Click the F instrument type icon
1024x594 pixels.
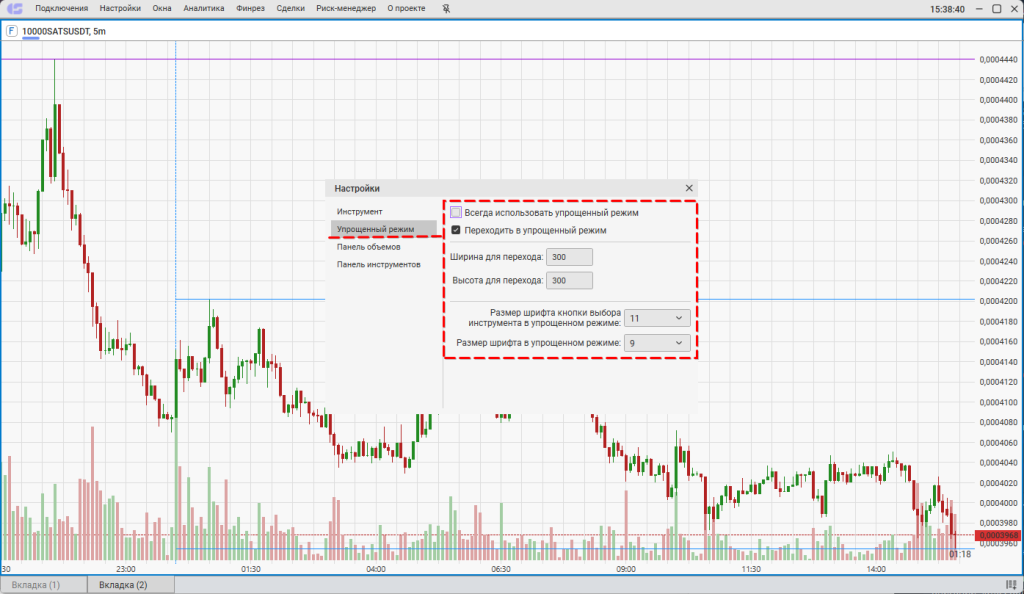click(x=12, y=31)
